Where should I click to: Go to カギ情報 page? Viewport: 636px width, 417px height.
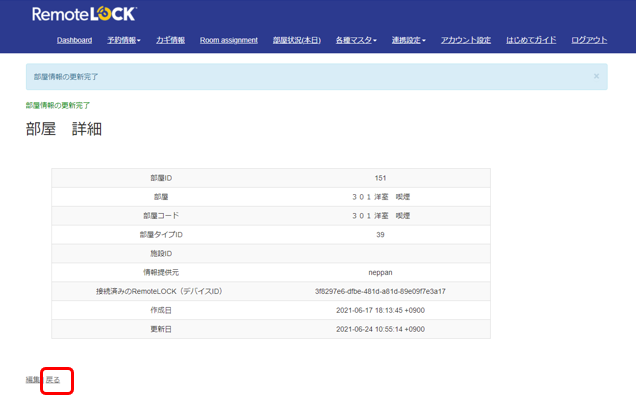(x=170, y=40)
